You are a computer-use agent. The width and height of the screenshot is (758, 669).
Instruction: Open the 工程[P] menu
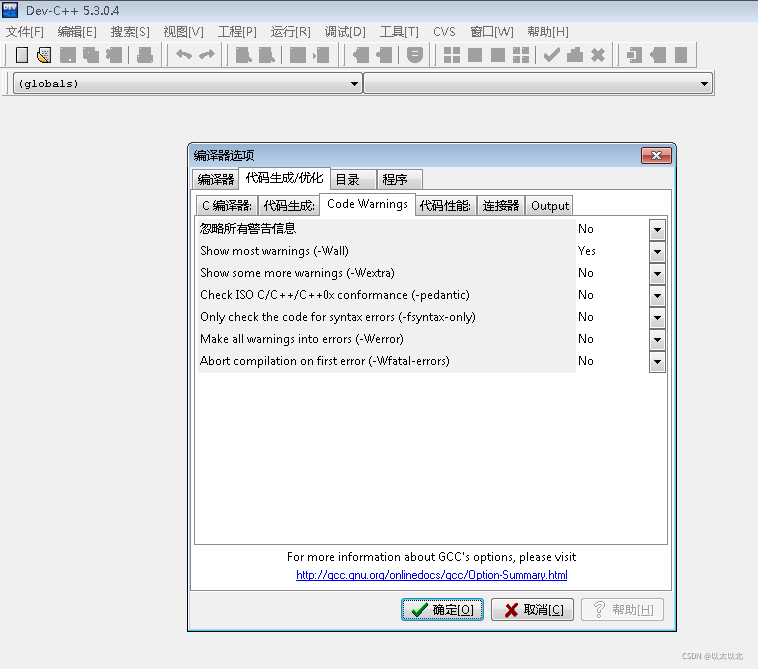237,32
